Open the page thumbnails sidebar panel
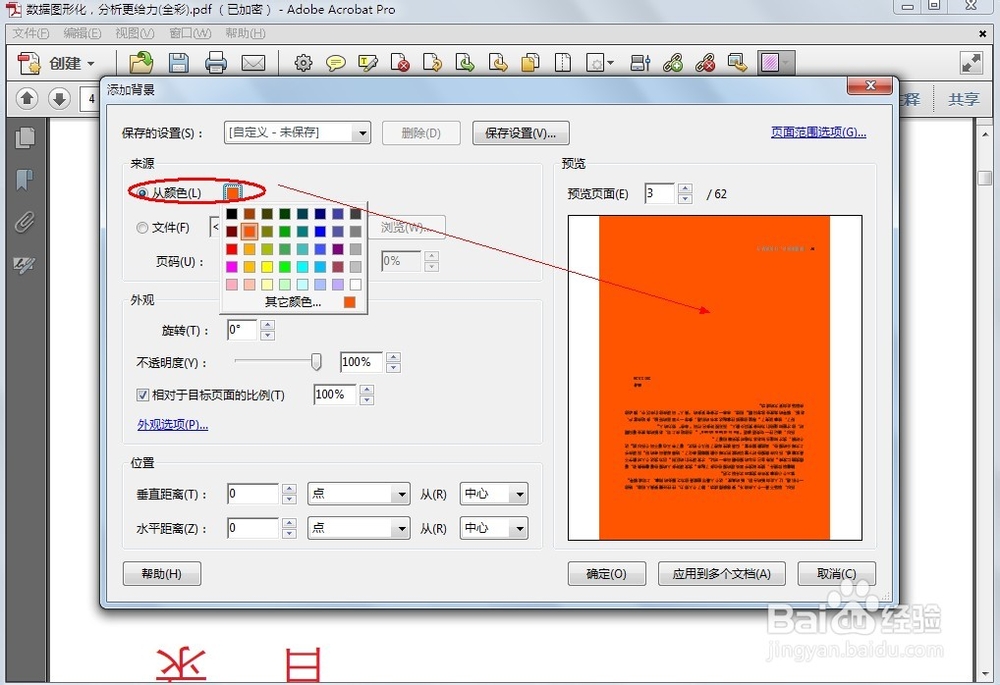This screenshot has height=685, width=1000. pos(25,137)
